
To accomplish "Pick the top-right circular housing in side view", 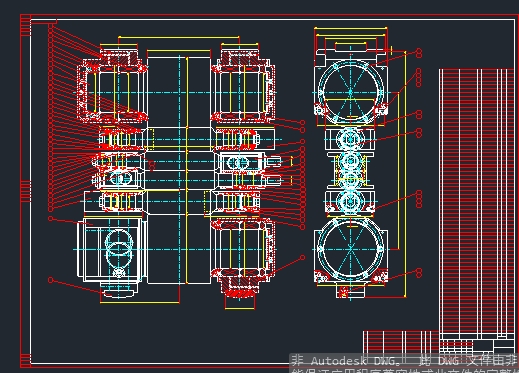I will 351,91.
